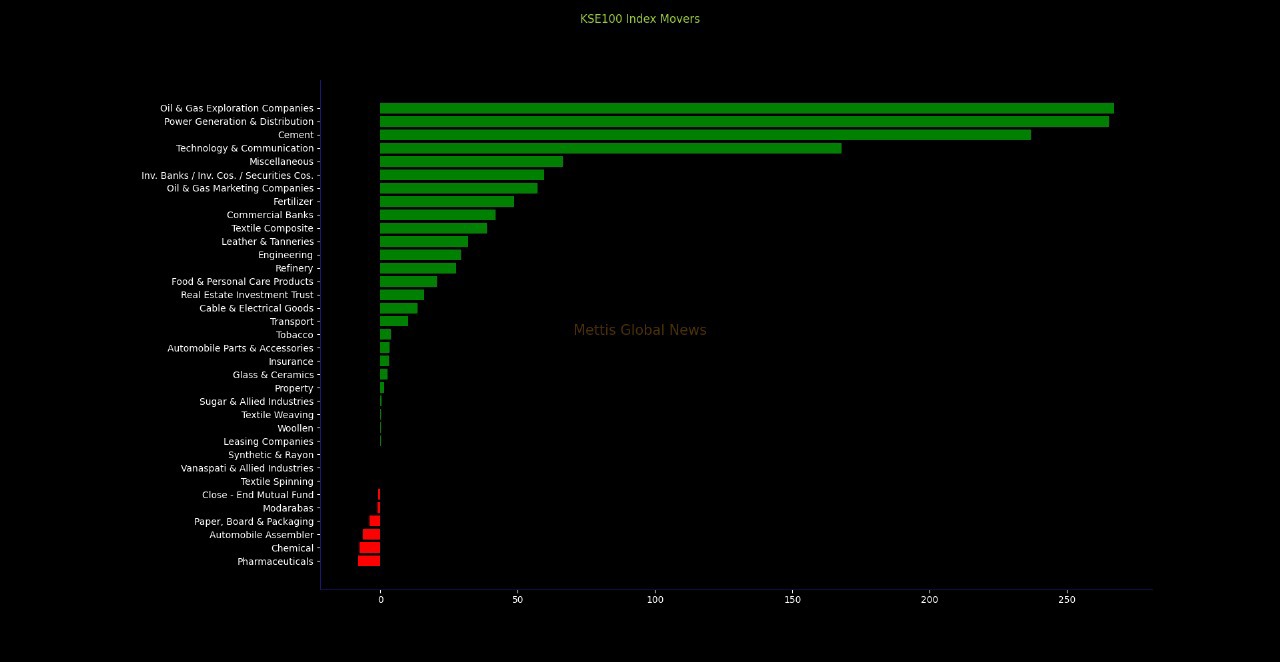Select the Paper, Board & Packaging label
Viewport: 1280px width, 662px height.
pyautogui.click(x=254, y=522)
